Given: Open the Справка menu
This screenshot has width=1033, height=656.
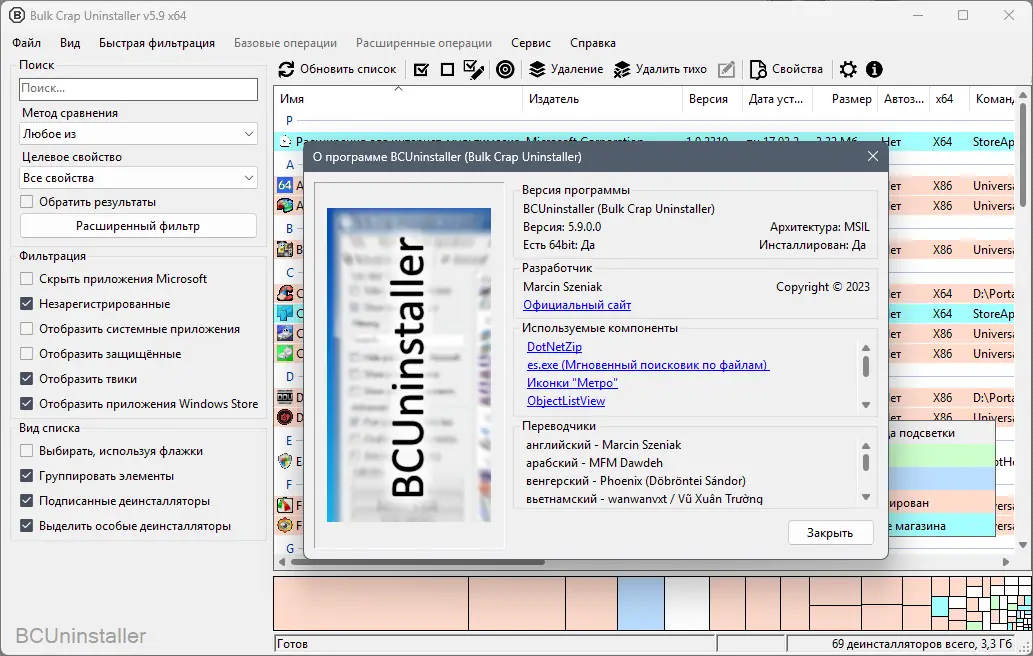Looking at the screenshot, I should point(593,43).
